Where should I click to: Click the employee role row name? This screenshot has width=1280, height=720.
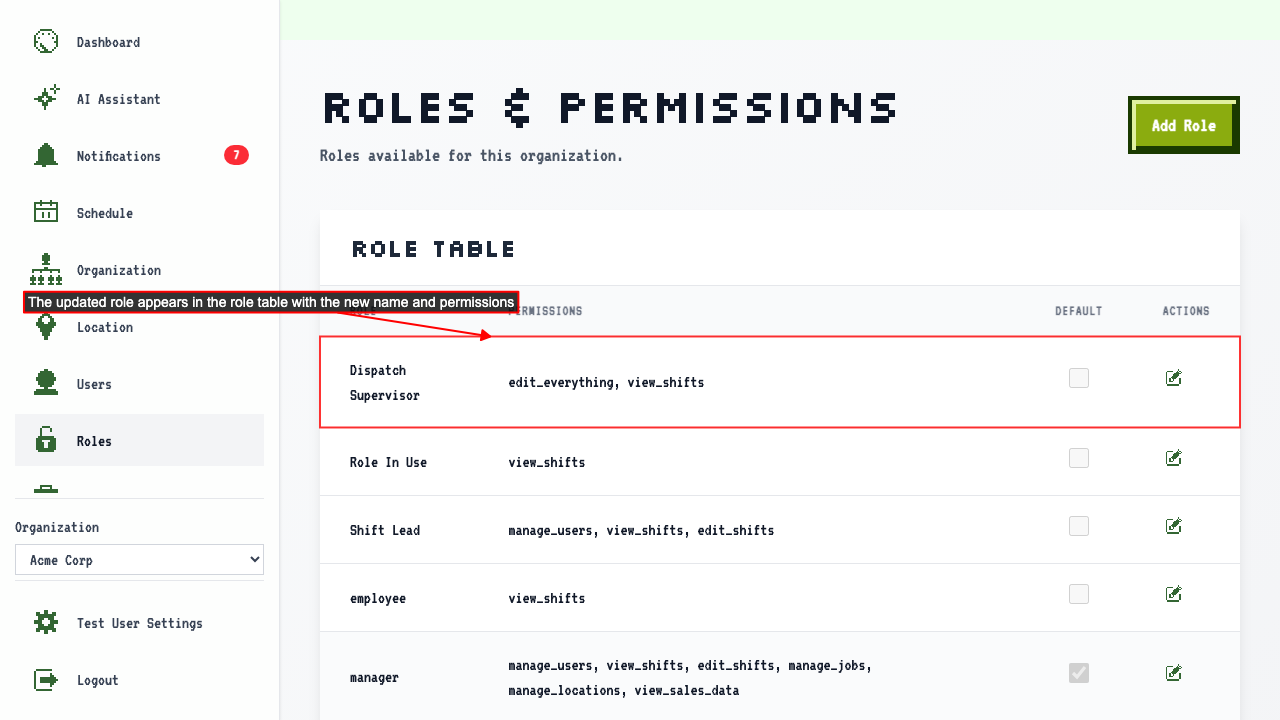pos(378,598)
